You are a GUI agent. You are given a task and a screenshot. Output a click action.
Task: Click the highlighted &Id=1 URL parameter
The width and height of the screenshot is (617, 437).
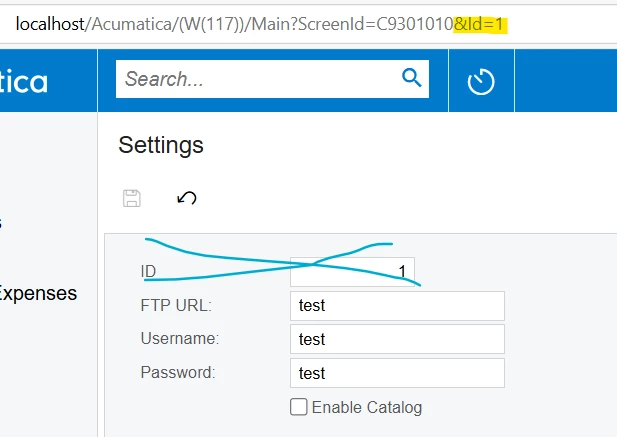[482, 22]
